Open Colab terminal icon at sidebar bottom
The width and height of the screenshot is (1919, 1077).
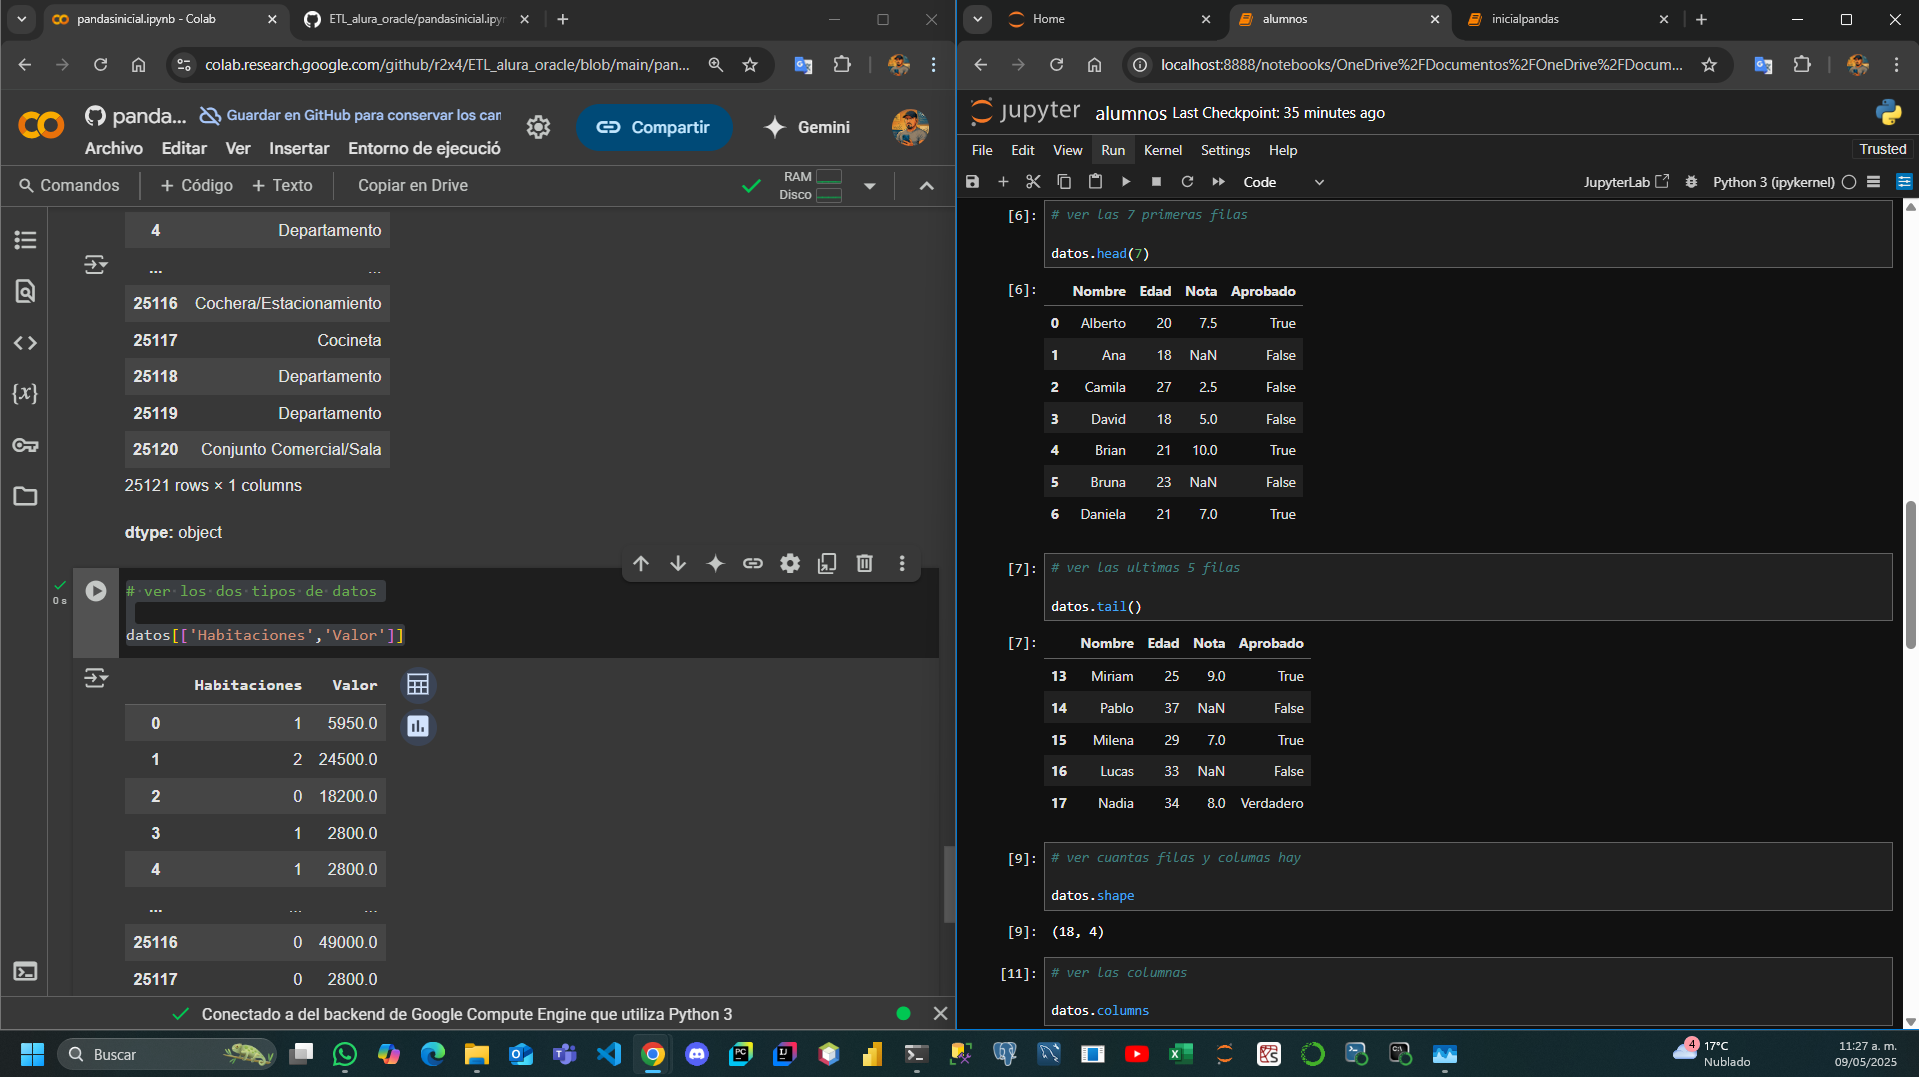point(25,971)
